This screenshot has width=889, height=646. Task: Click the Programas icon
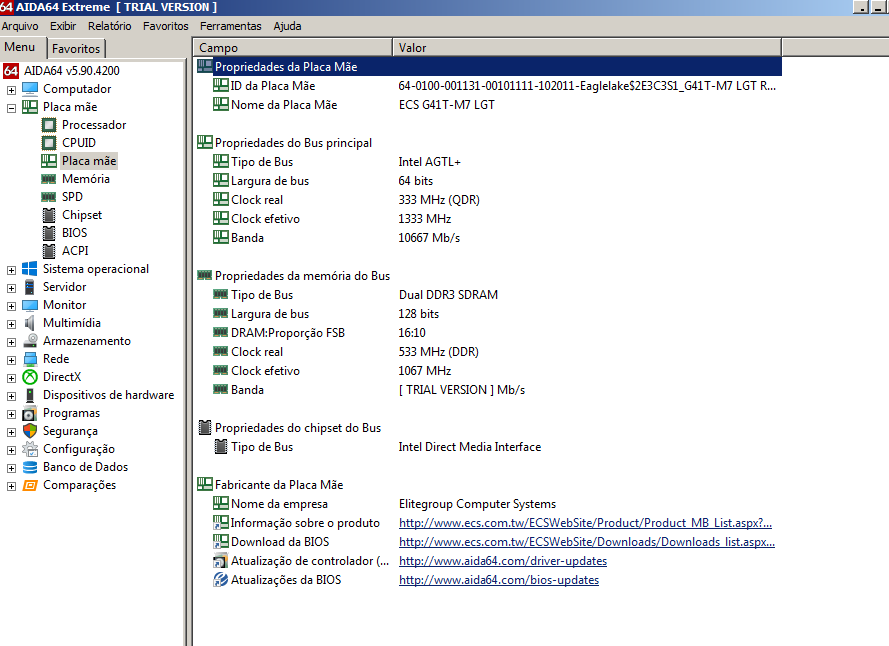[x=29, y=413]
